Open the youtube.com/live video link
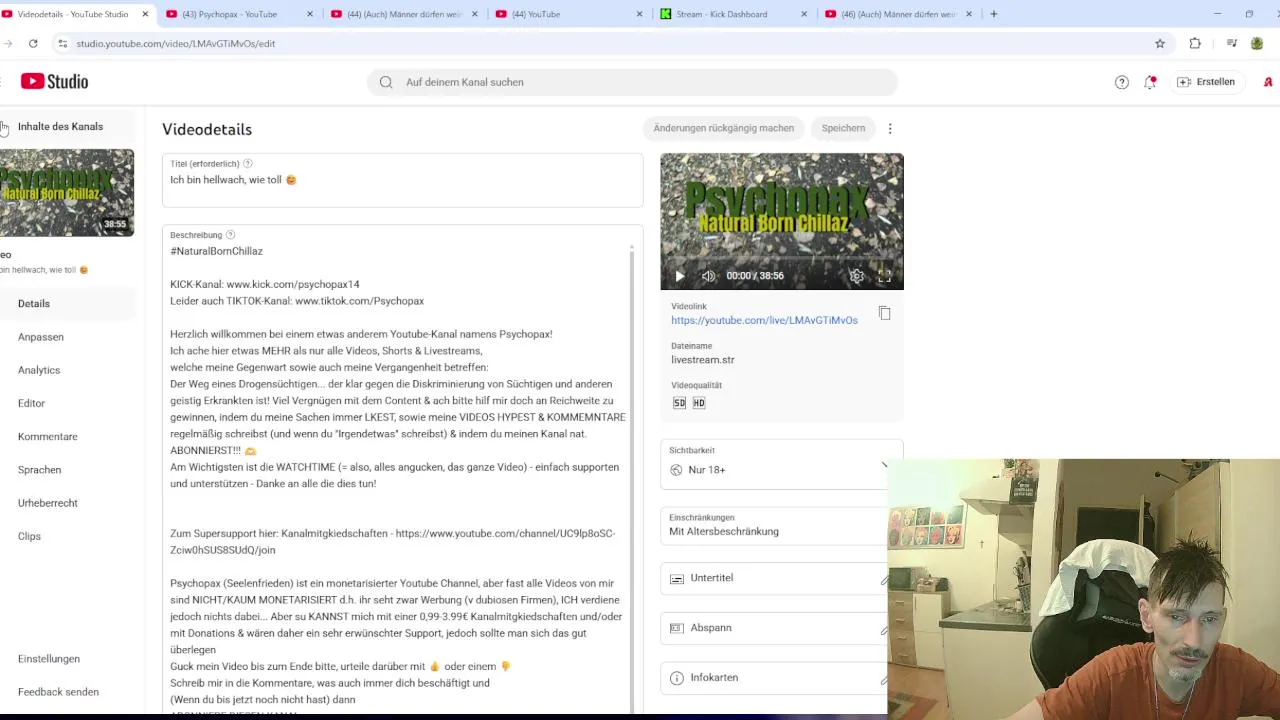The height and width of the screenshot is (720, 1280). [x=764, y=320]
